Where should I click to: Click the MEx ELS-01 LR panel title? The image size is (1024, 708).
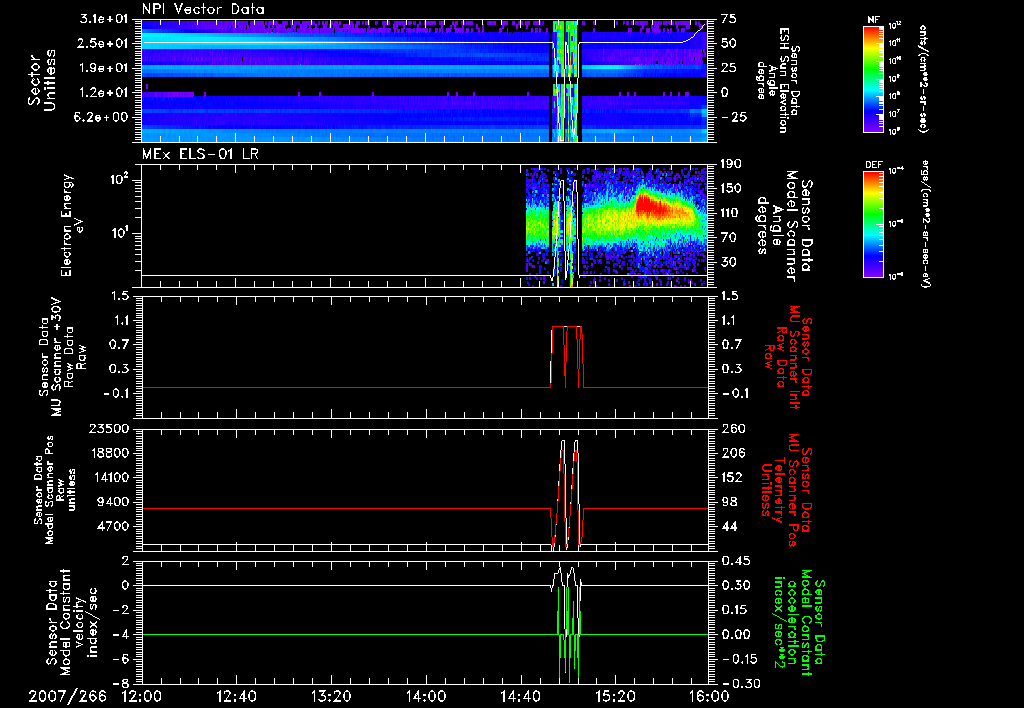pos(200,154)
